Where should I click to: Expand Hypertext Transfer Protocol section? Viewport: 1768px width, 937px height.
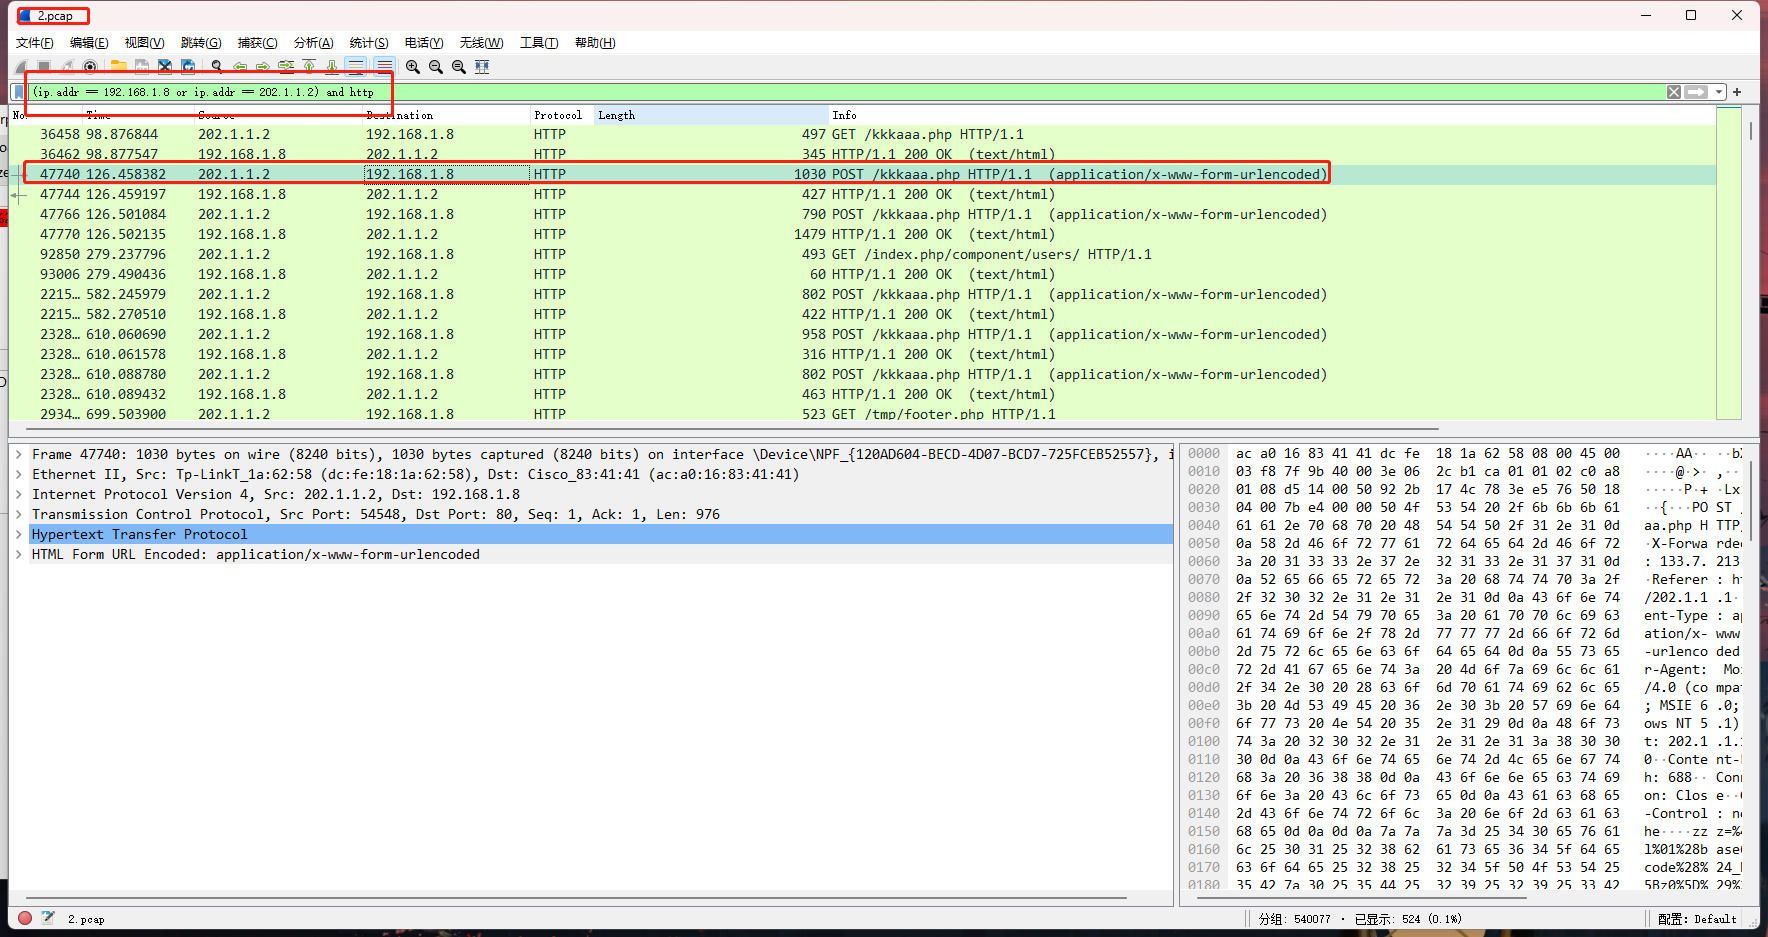19,534
